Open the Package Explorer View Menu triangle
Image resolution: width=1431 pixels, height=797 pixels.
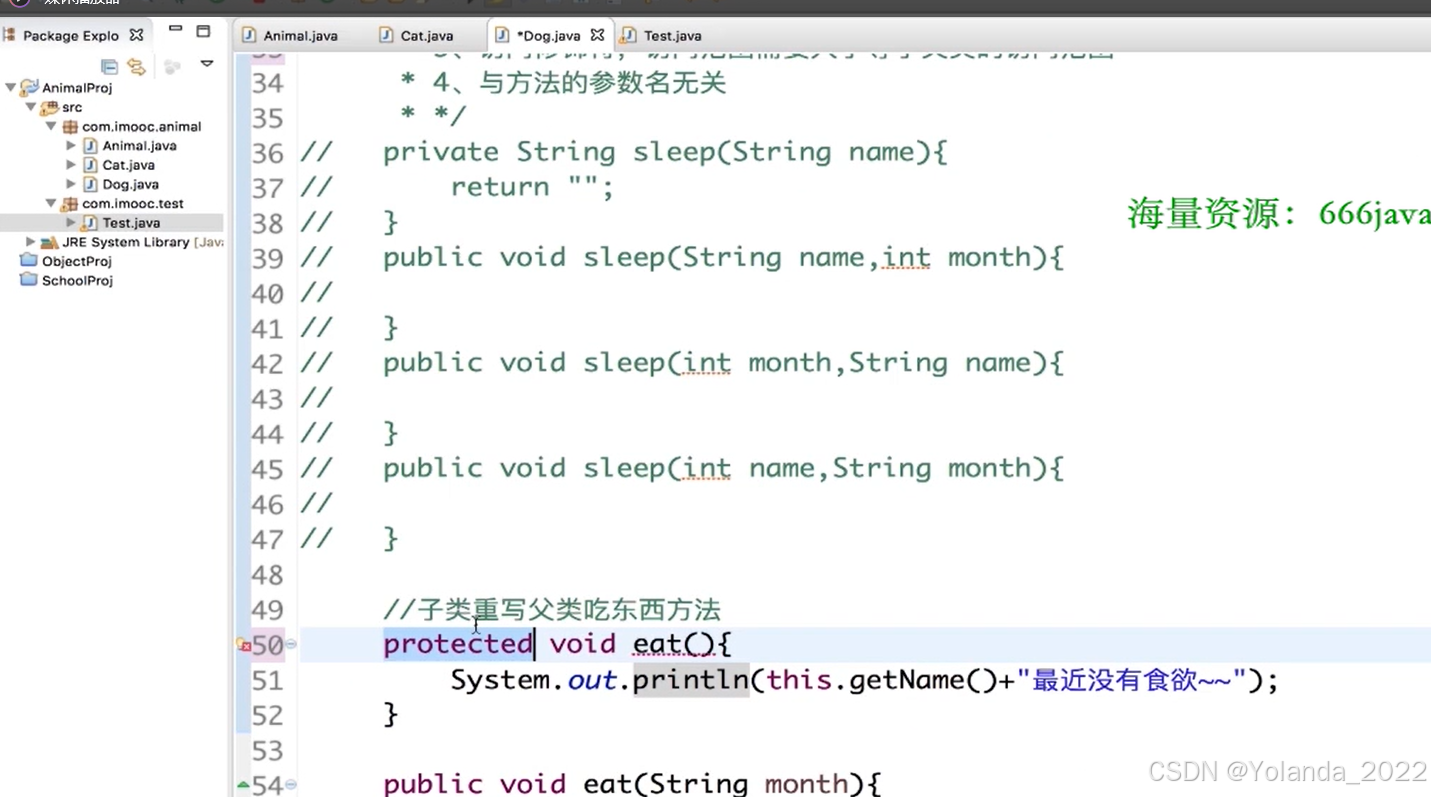click(x=207, y=64)
